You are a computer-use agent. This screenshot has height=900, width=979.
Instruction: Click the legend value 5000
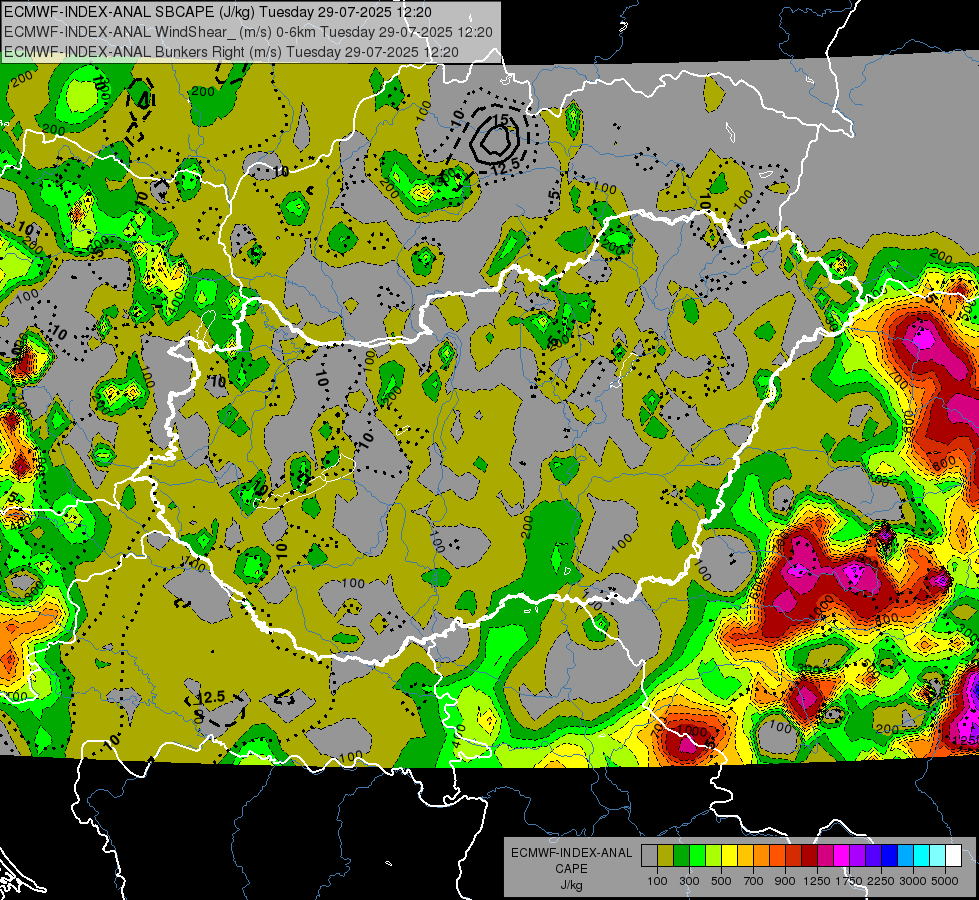945,881
